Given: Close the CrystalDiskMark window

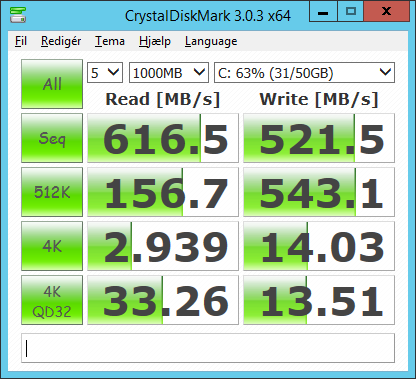Looking at the screenshot, I should click(386, 12).
